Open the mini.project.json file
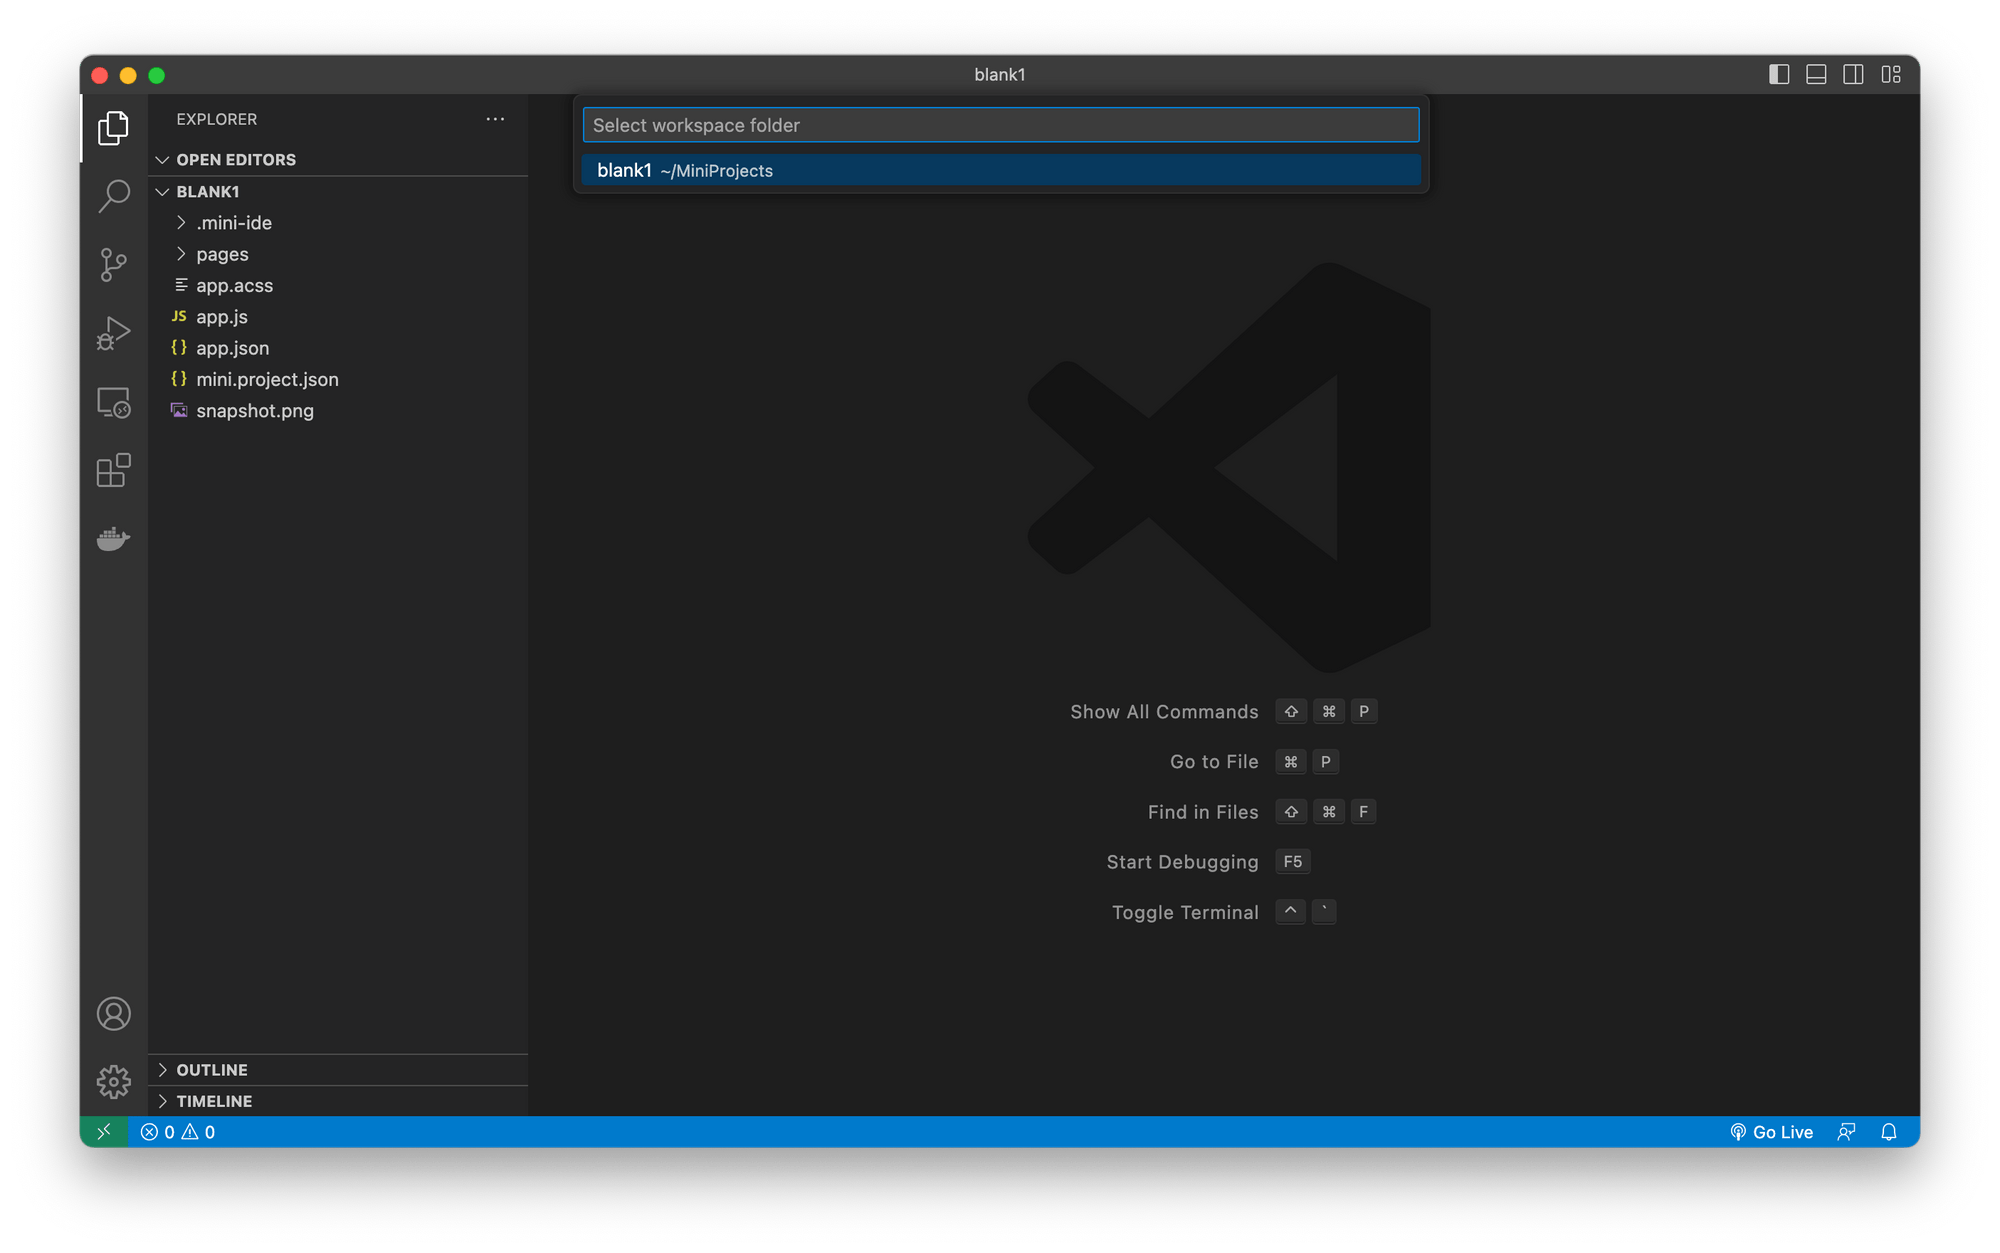2000x1253 pixels. [338, 379]
